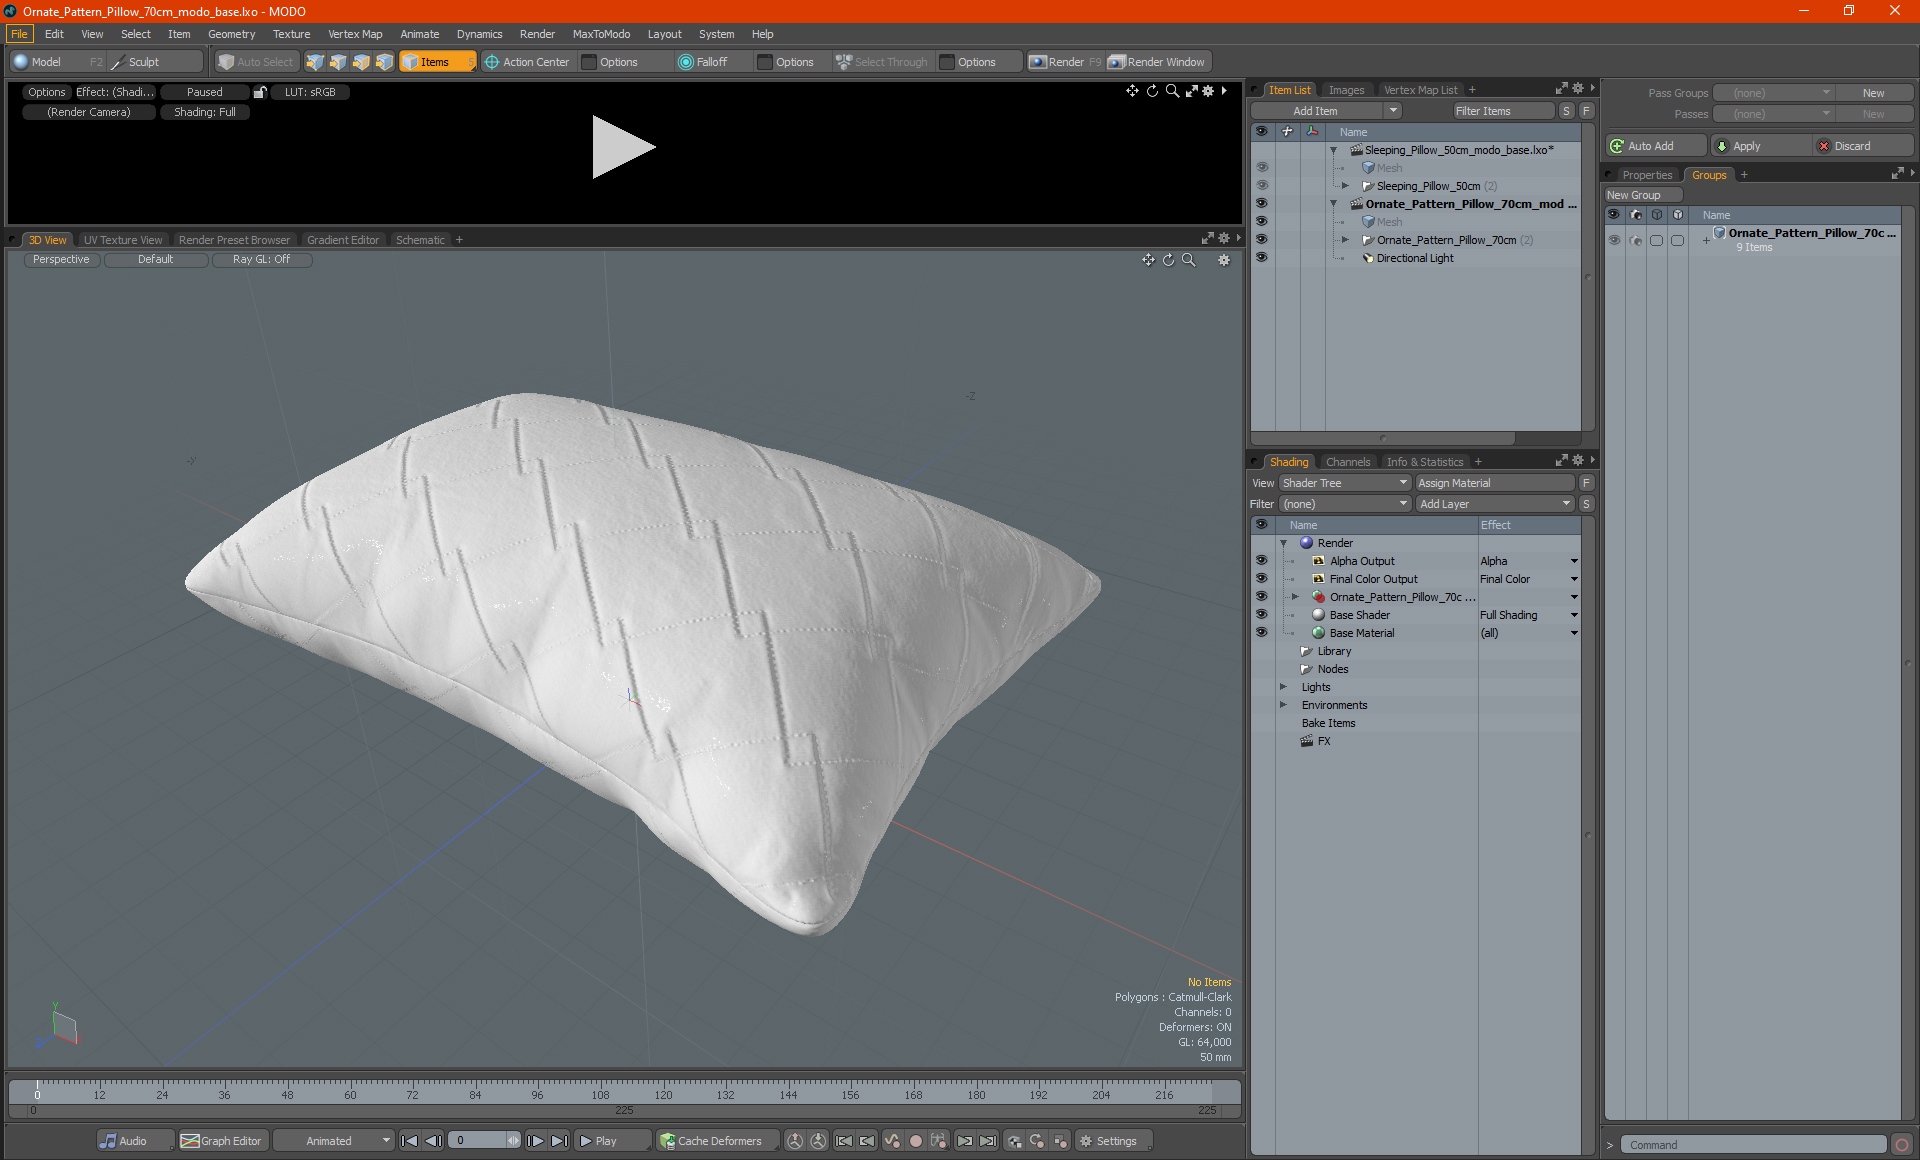Step to previous frame

coord(433,1141)
